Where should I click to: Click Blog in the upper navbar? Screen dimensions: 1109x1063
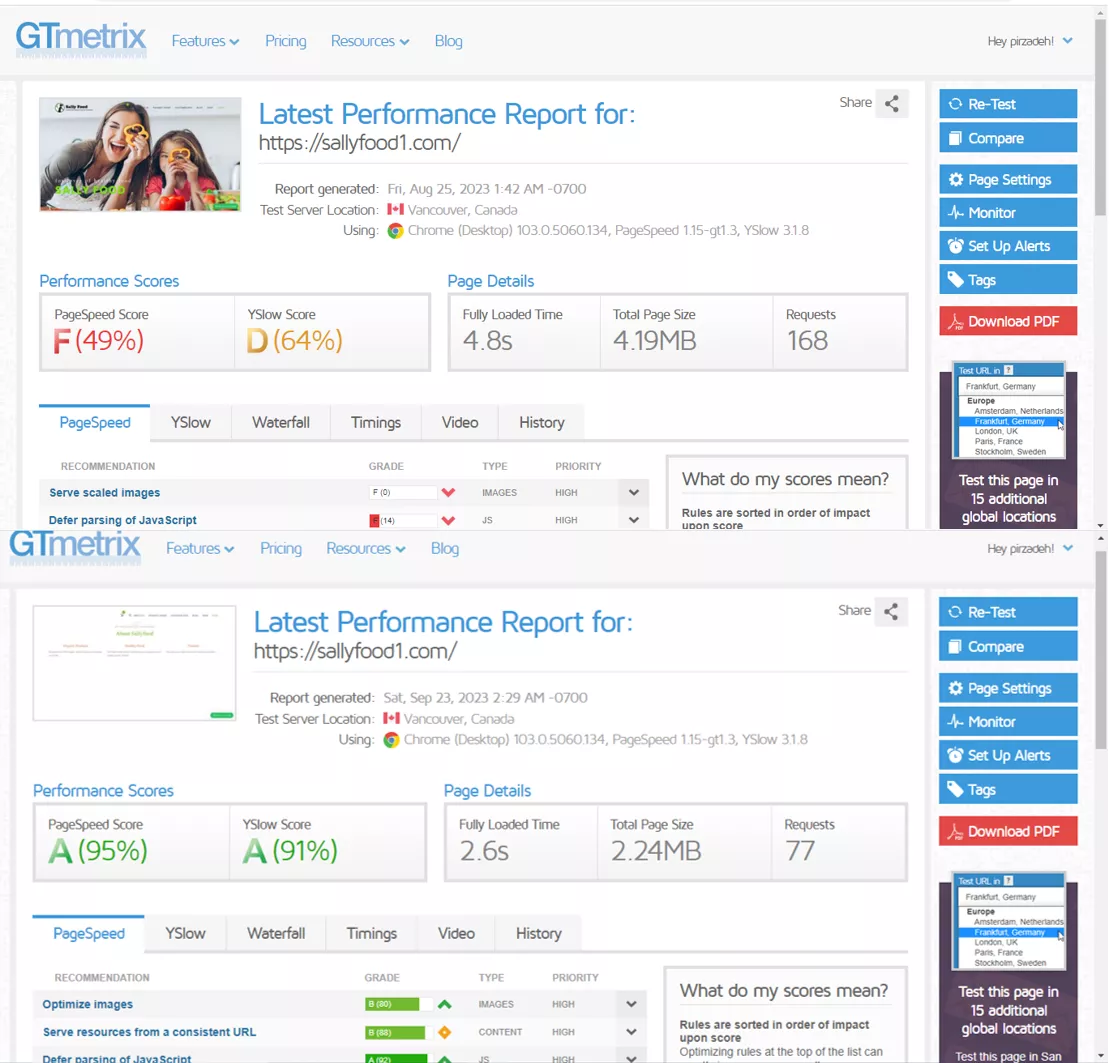448,41
